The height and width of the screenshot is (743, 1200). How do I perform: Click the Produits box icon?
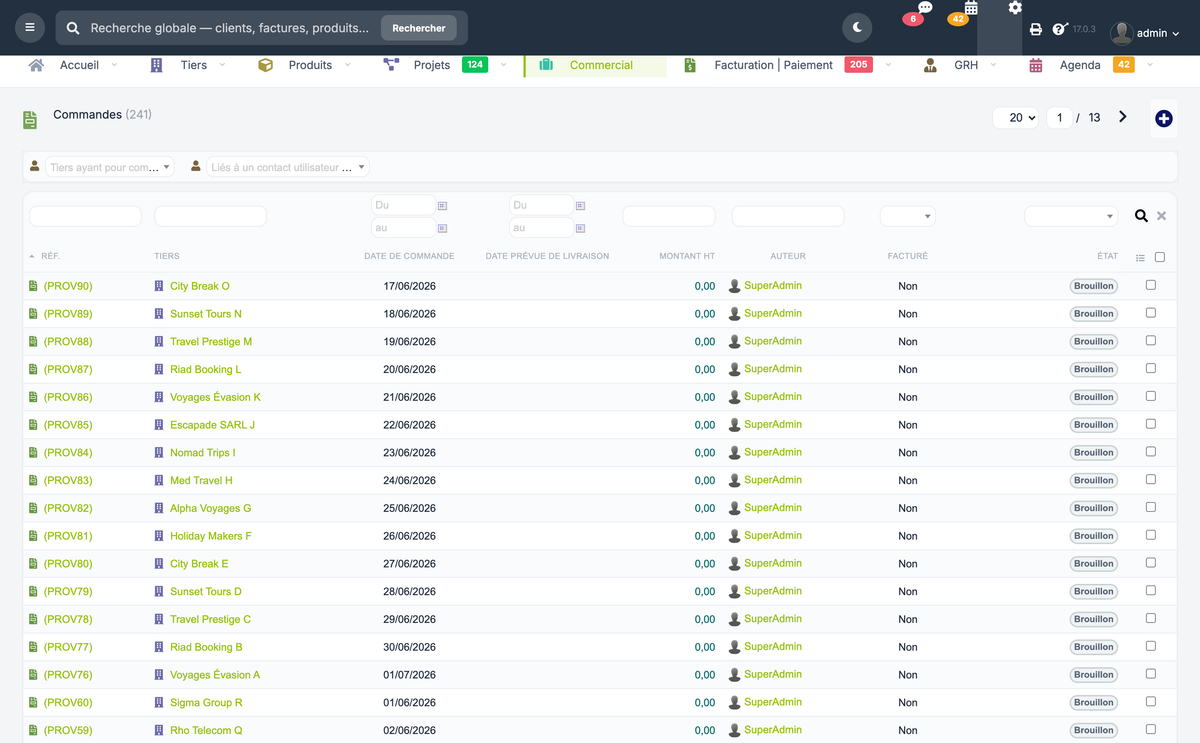[x=265, y=65]
